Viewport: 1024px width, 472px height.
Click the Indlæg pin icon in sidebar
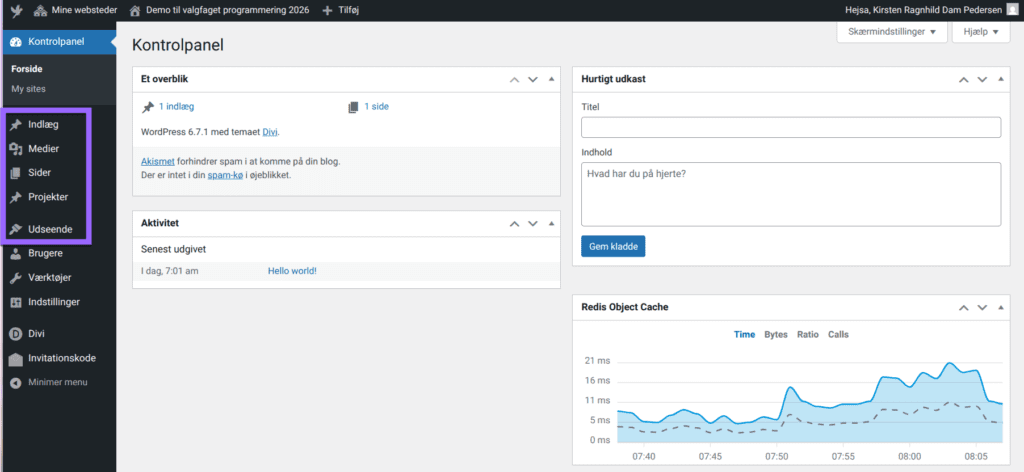pyautogui.click(x=15, y=125)
